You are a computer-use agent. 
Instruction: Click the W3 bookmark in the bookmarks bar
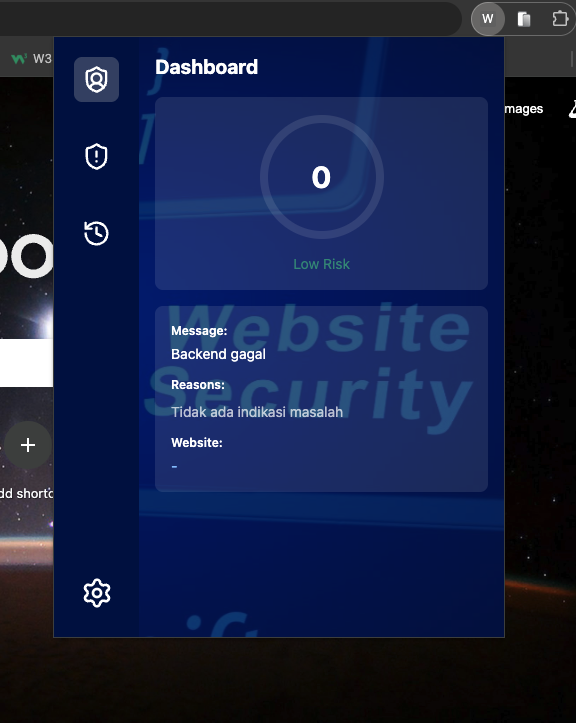coord(31,59)
